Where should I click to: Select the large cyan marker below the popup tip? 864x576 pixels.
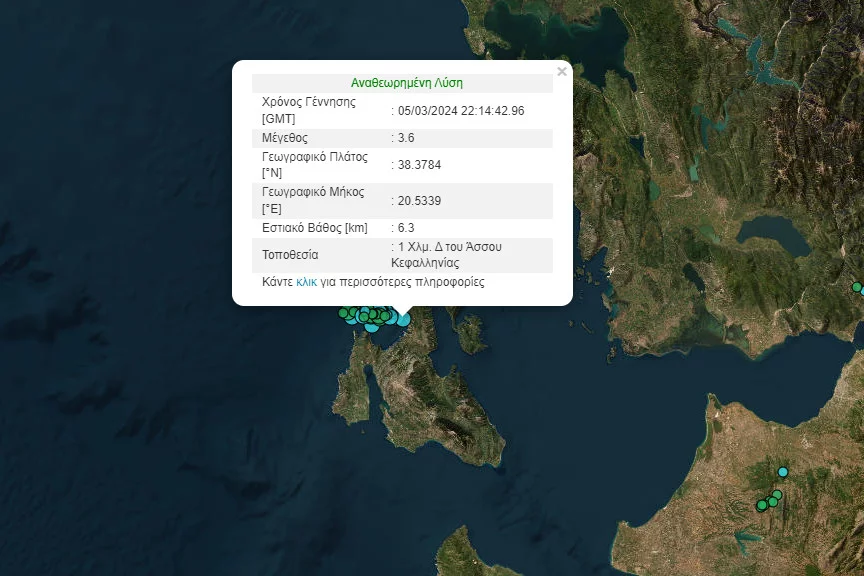click(403, 319)
